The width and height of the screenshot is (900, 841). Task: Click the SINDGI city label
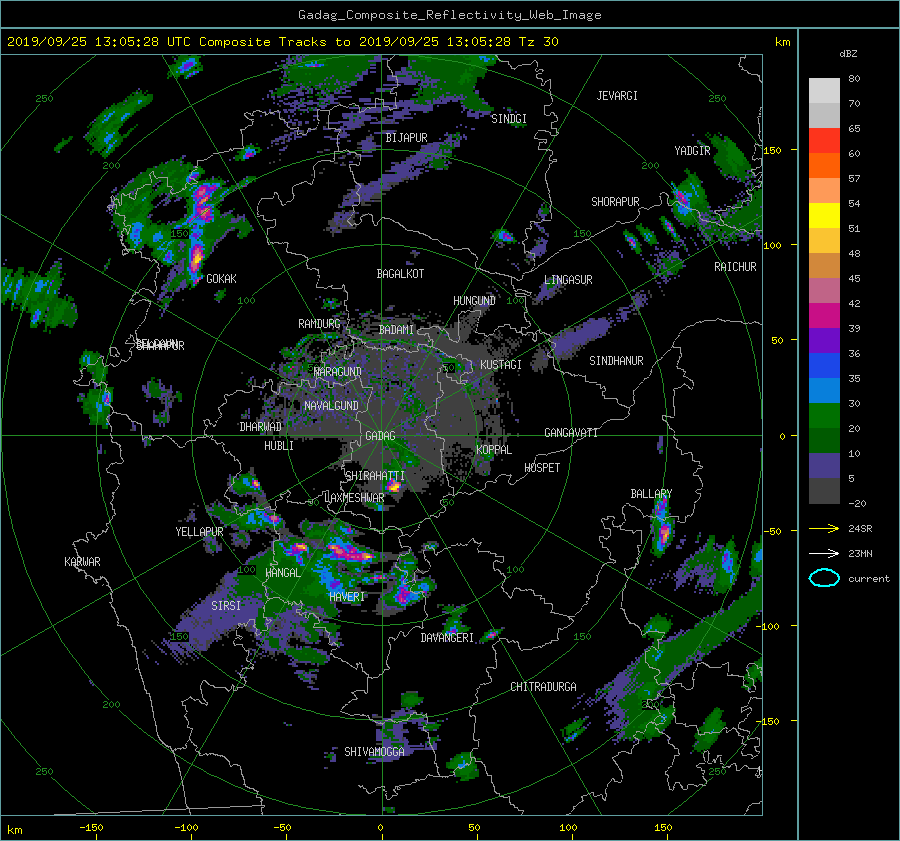point(509,119)
